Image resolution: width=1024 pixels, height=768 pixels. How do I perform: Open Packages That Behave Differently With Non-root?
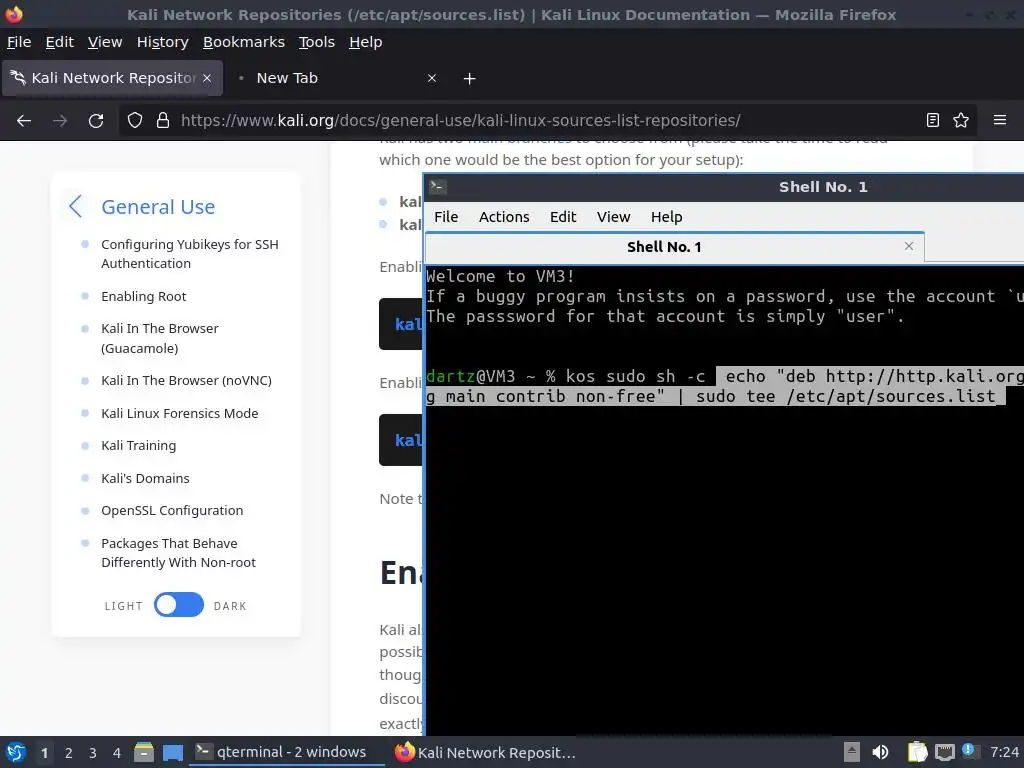(178, 552)
